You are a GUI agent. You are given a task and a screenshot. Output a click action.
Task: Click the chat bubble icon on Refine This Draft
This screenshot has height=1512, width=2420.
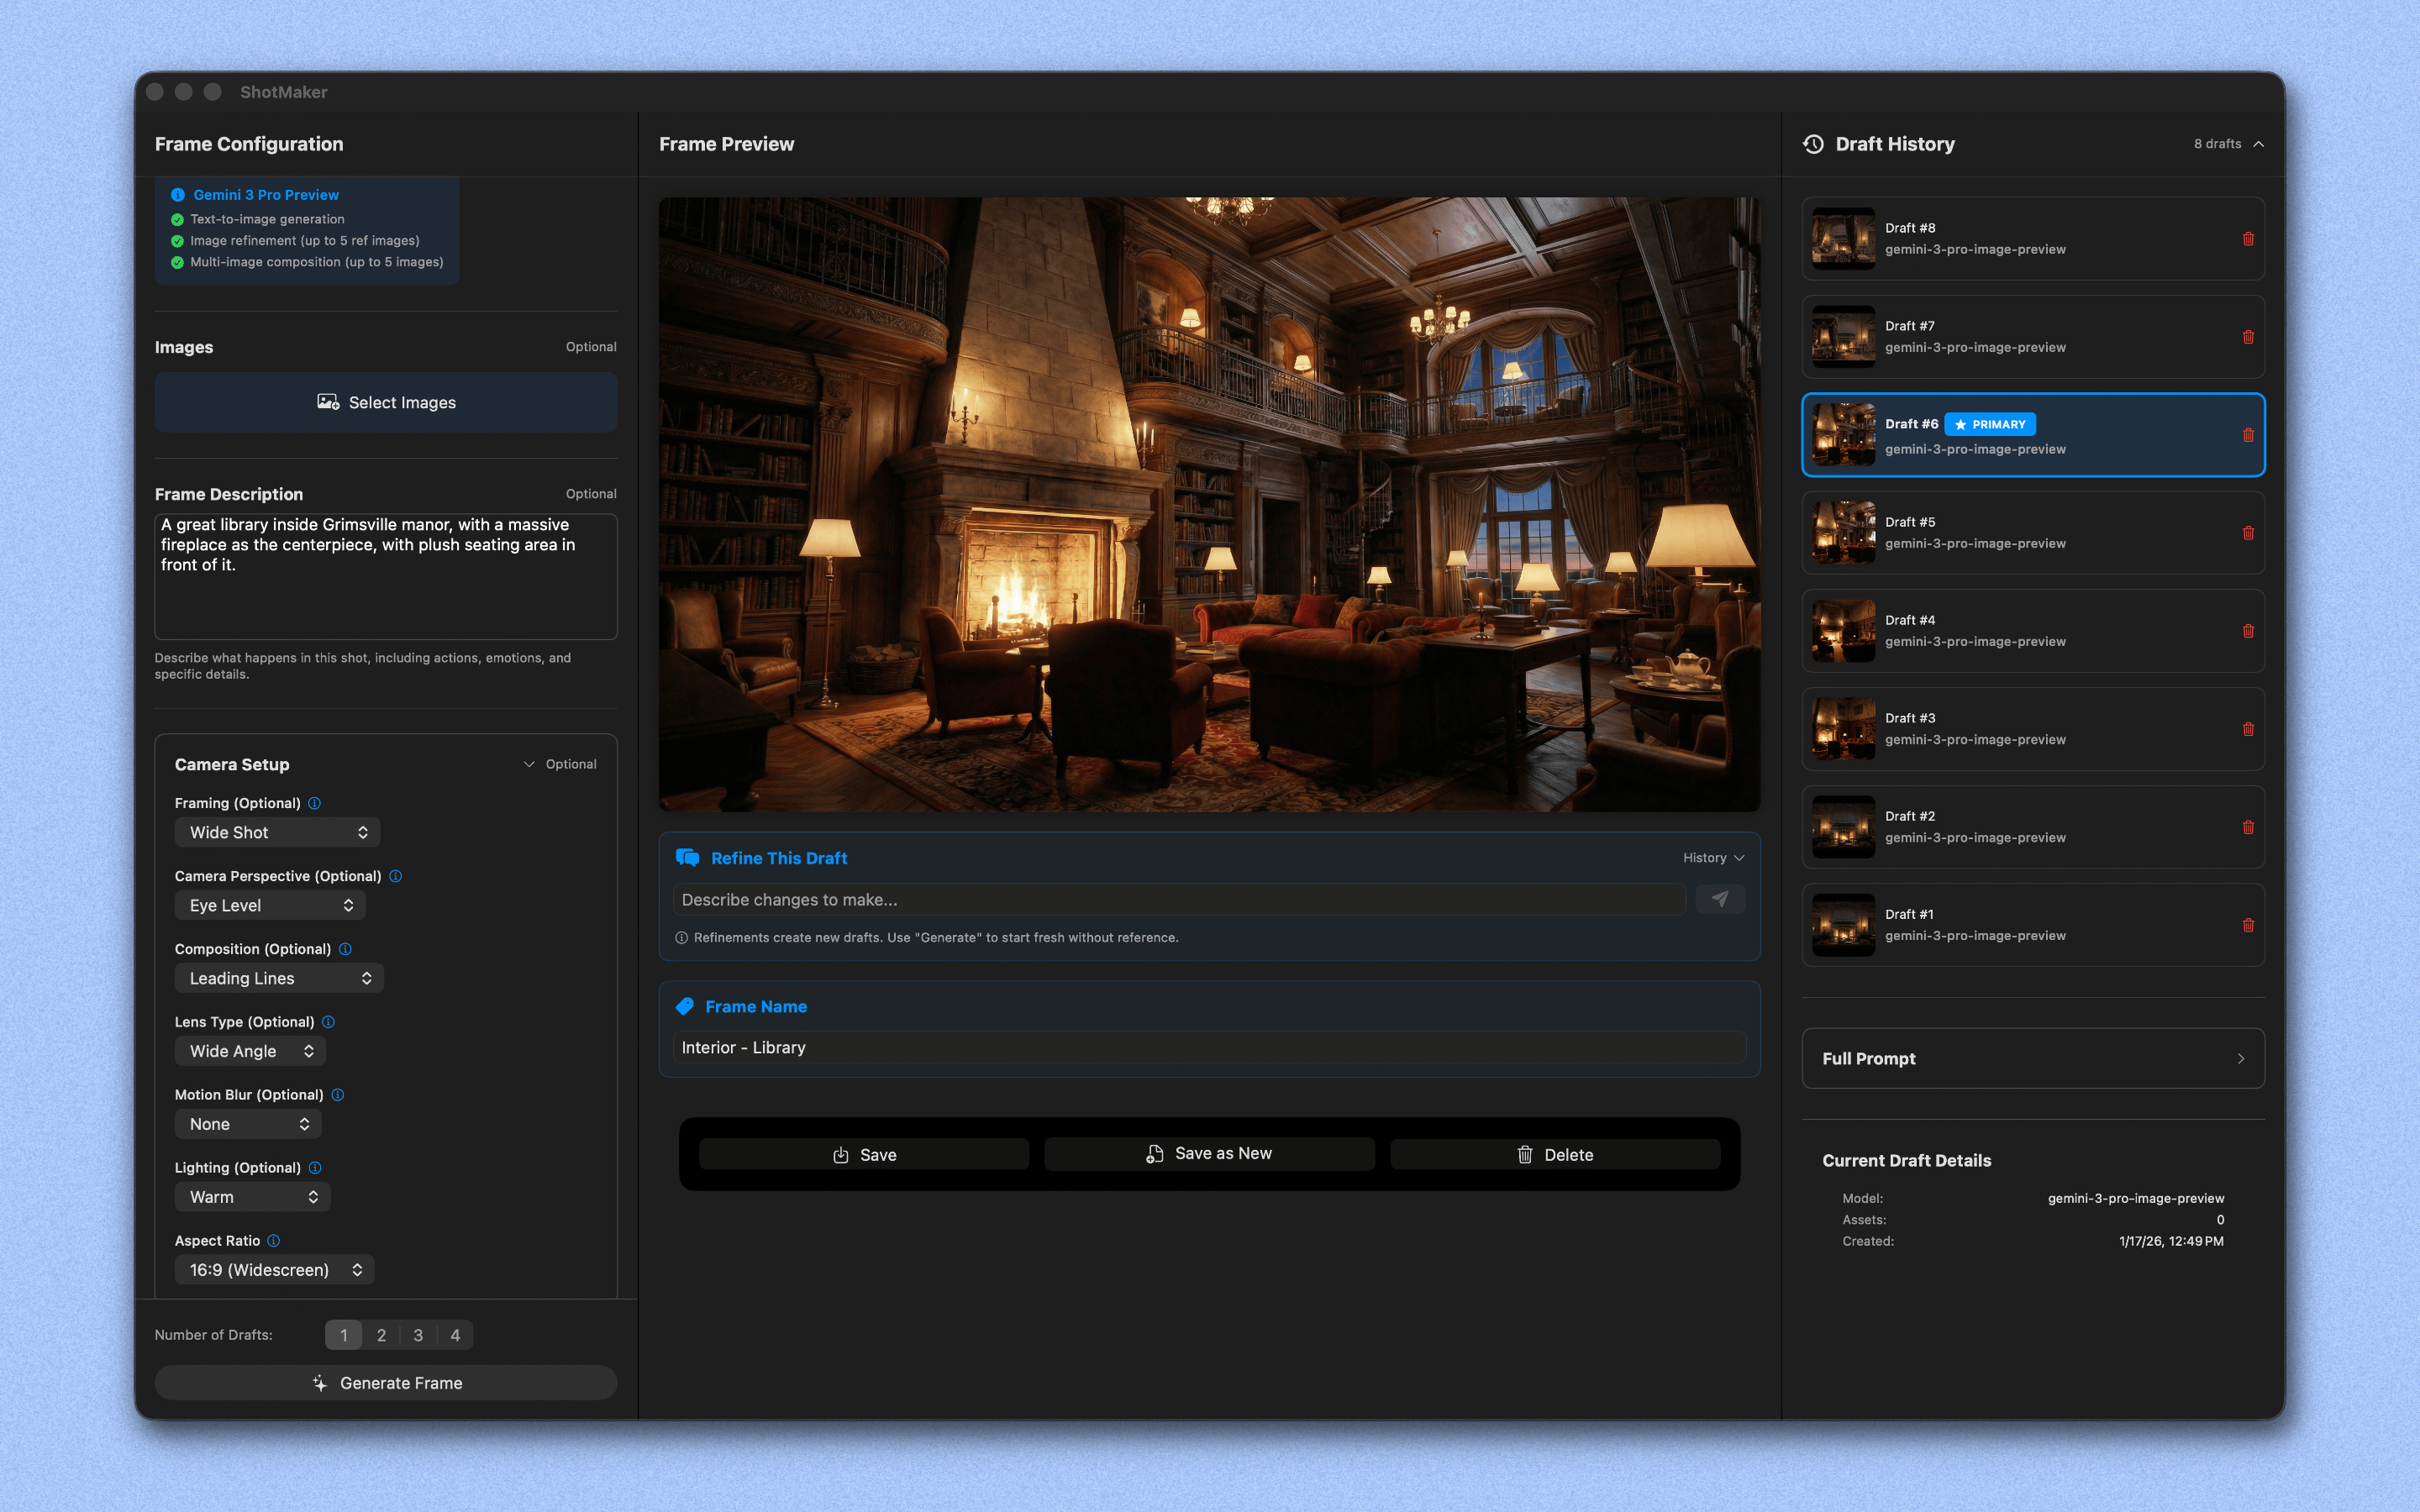[x=688, y=857]
